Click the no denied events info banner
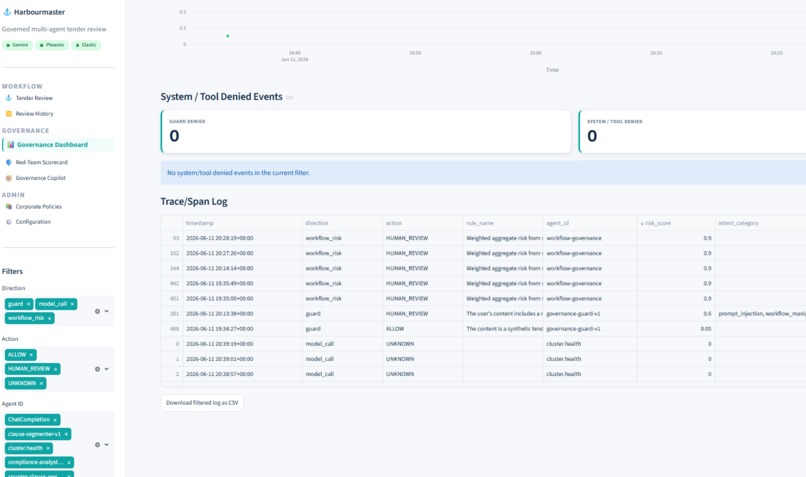The image size is (806, 477). click(483, 173)
